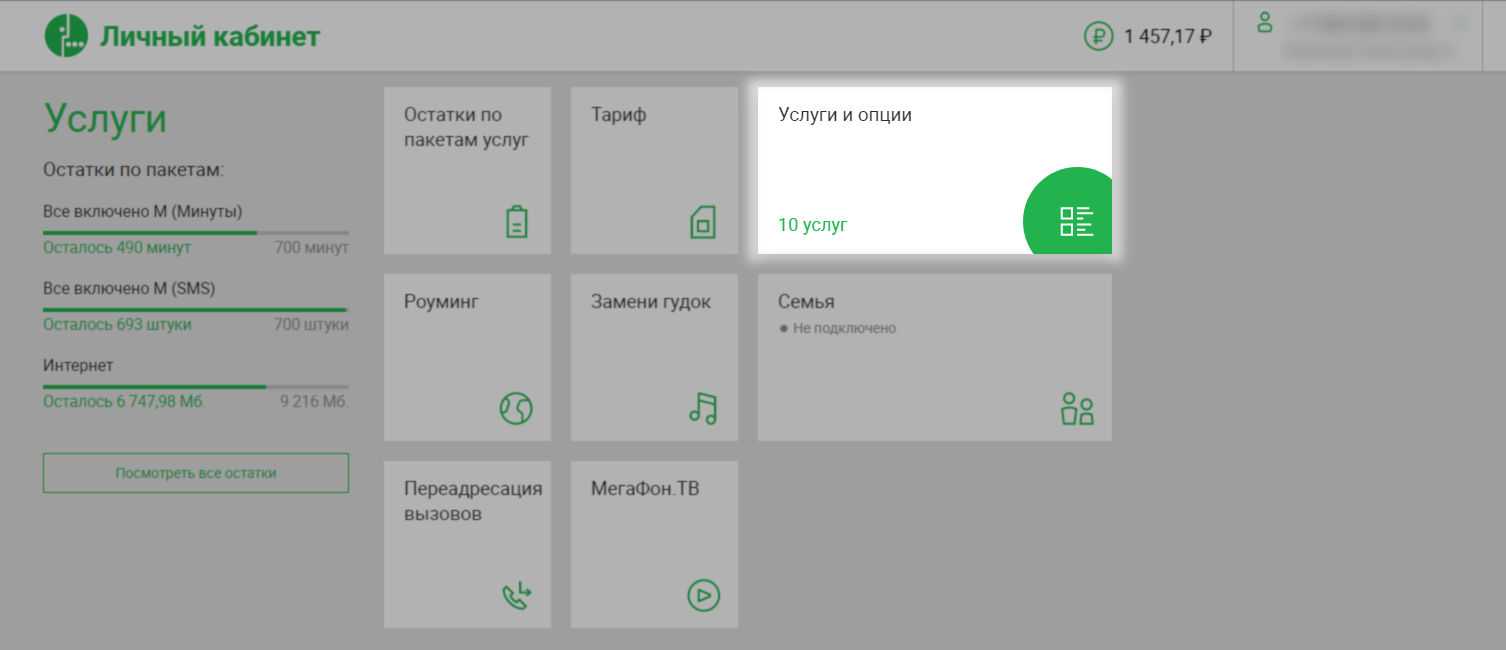The height and width of the screenshot is (650, 1506).
Task: Click the family people icon in Семья tile
Action: click(x=1076, y=409)
